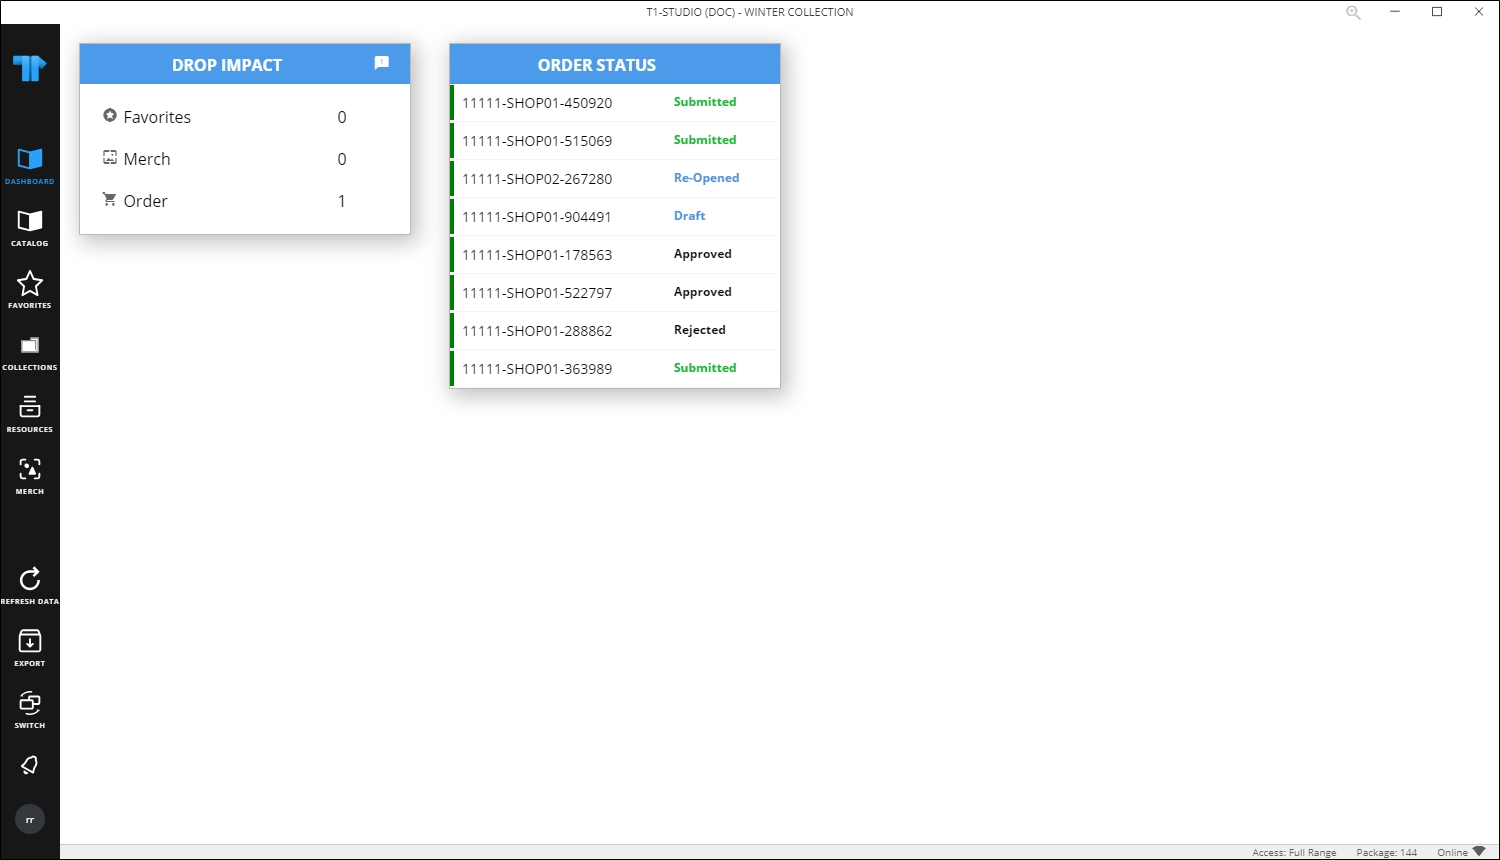This screenshot has width=1500, height=860.
Task: Open order 11111-SHOP01-450920
Action: tap(614, 102)
